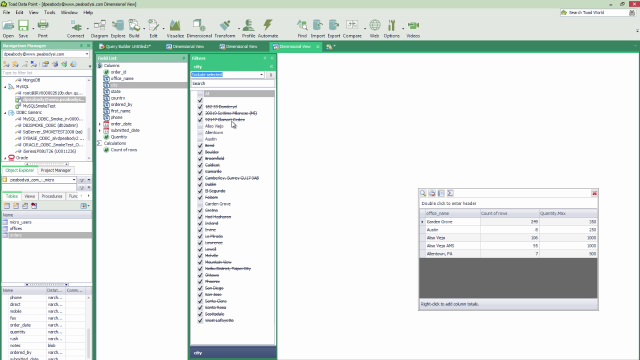Open the Include selected filter mode dropdown
This screenshot has height=360, width=640.
(x=261, y=75)
